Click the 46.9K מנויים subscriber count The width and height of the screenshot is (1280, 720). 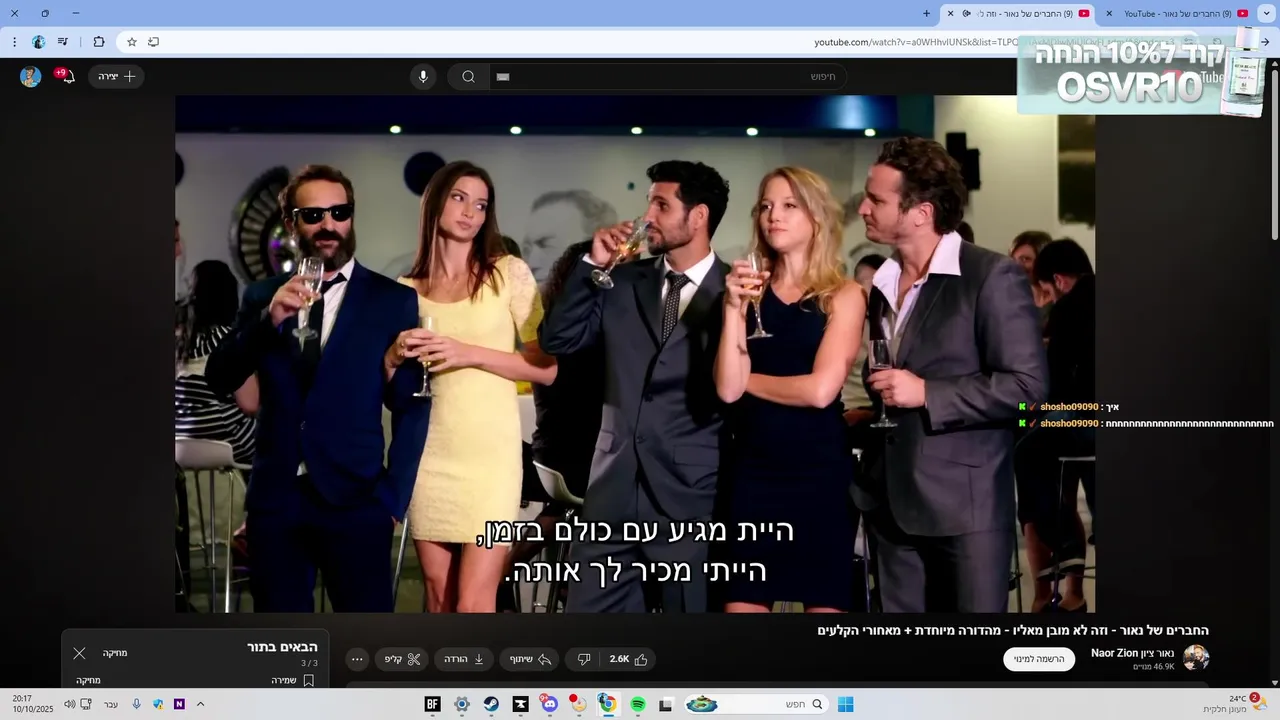click(x=1154, y=667)
